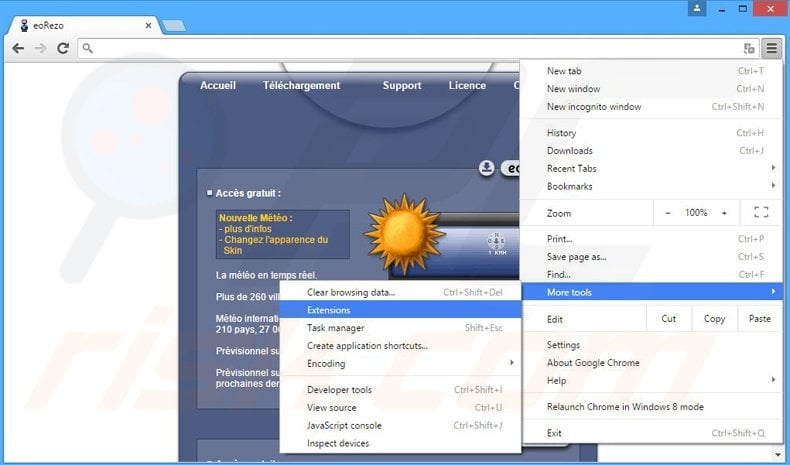Select Print... from the menu
The width and height of the screenshot is (790, 465).
pos(652,239)
